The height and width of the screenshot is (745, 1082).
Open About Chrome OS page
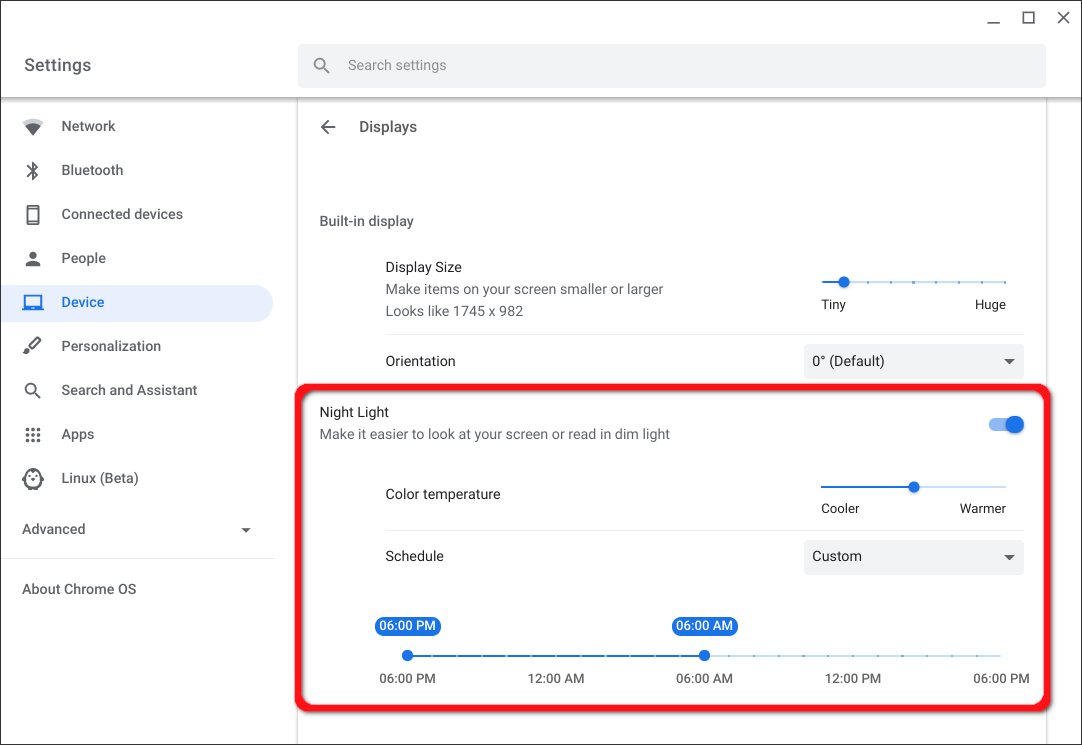79,589
